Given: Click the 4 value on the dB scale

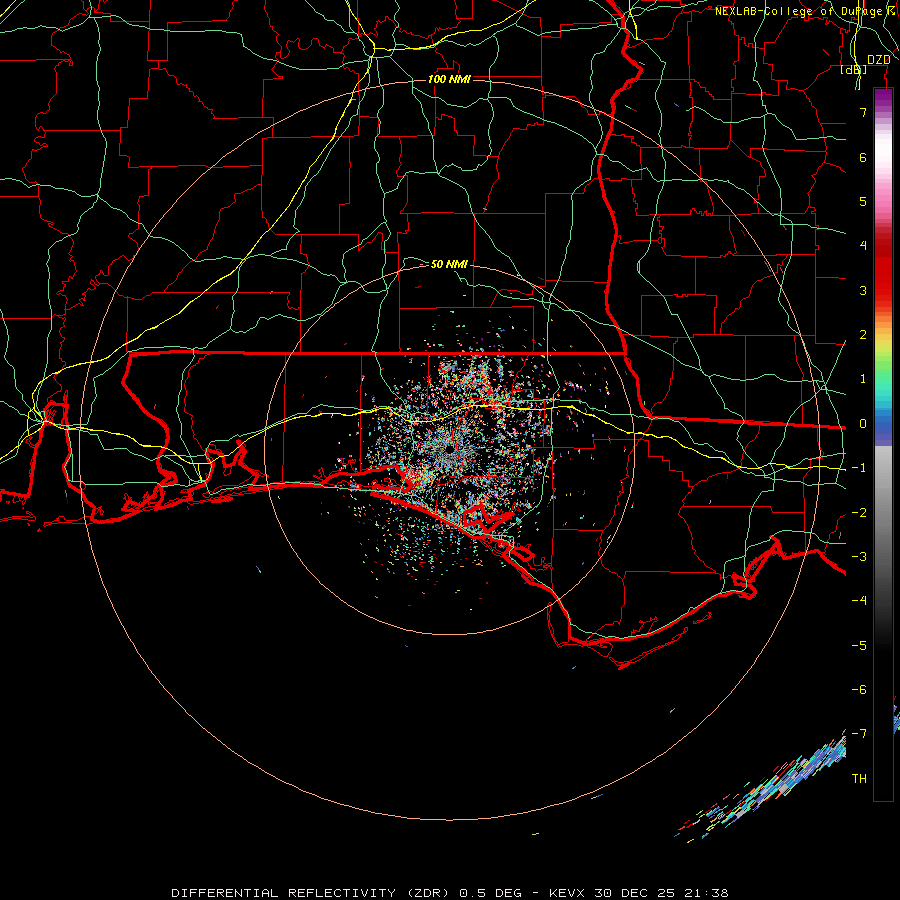Looking at the screenshot, I should pos(863,246).
